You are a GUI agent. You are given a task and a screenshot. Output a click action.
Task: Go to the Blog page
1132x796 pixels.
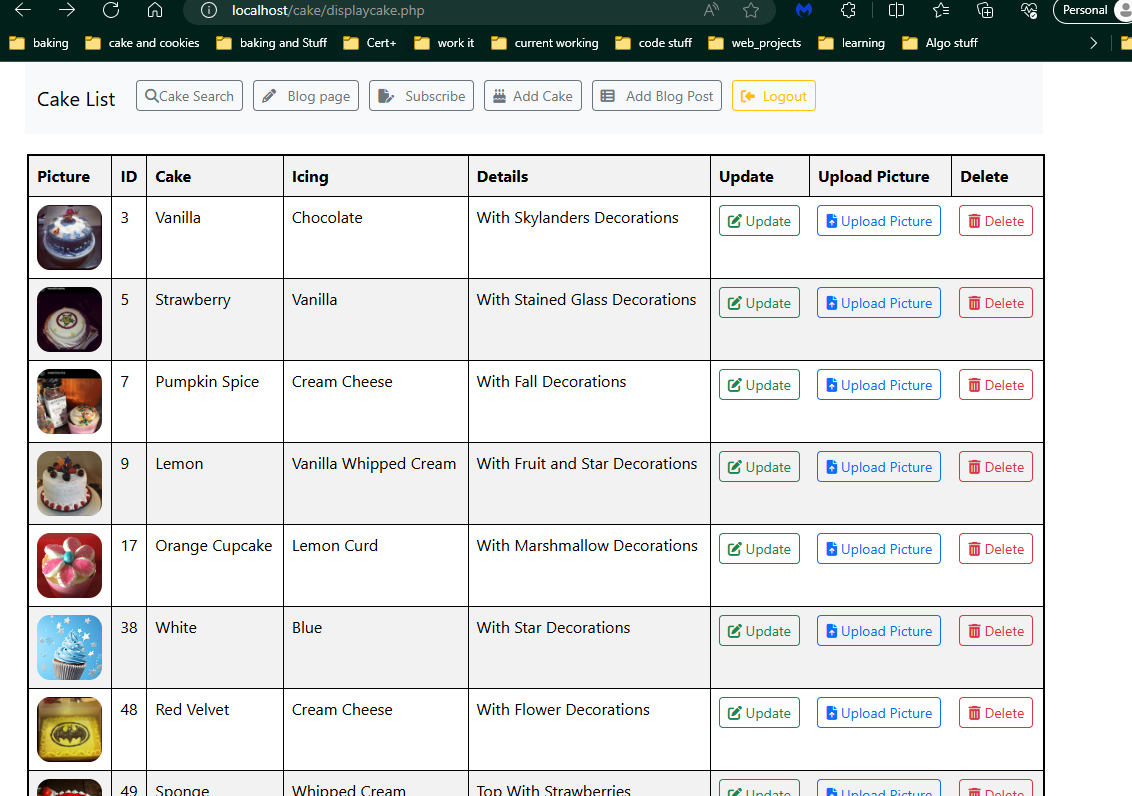tap(306, 96)
